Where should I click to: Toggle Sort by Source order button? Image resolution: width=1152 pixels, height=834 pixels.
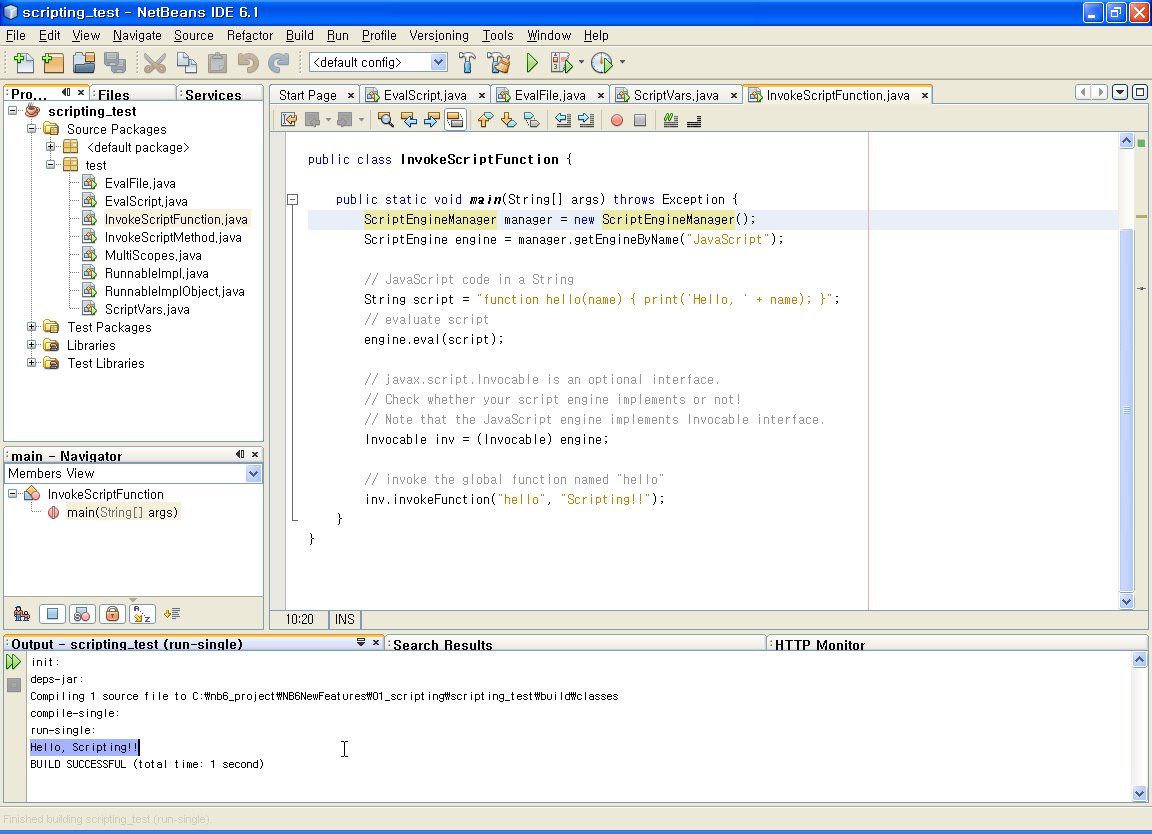[x=172, y=614]
